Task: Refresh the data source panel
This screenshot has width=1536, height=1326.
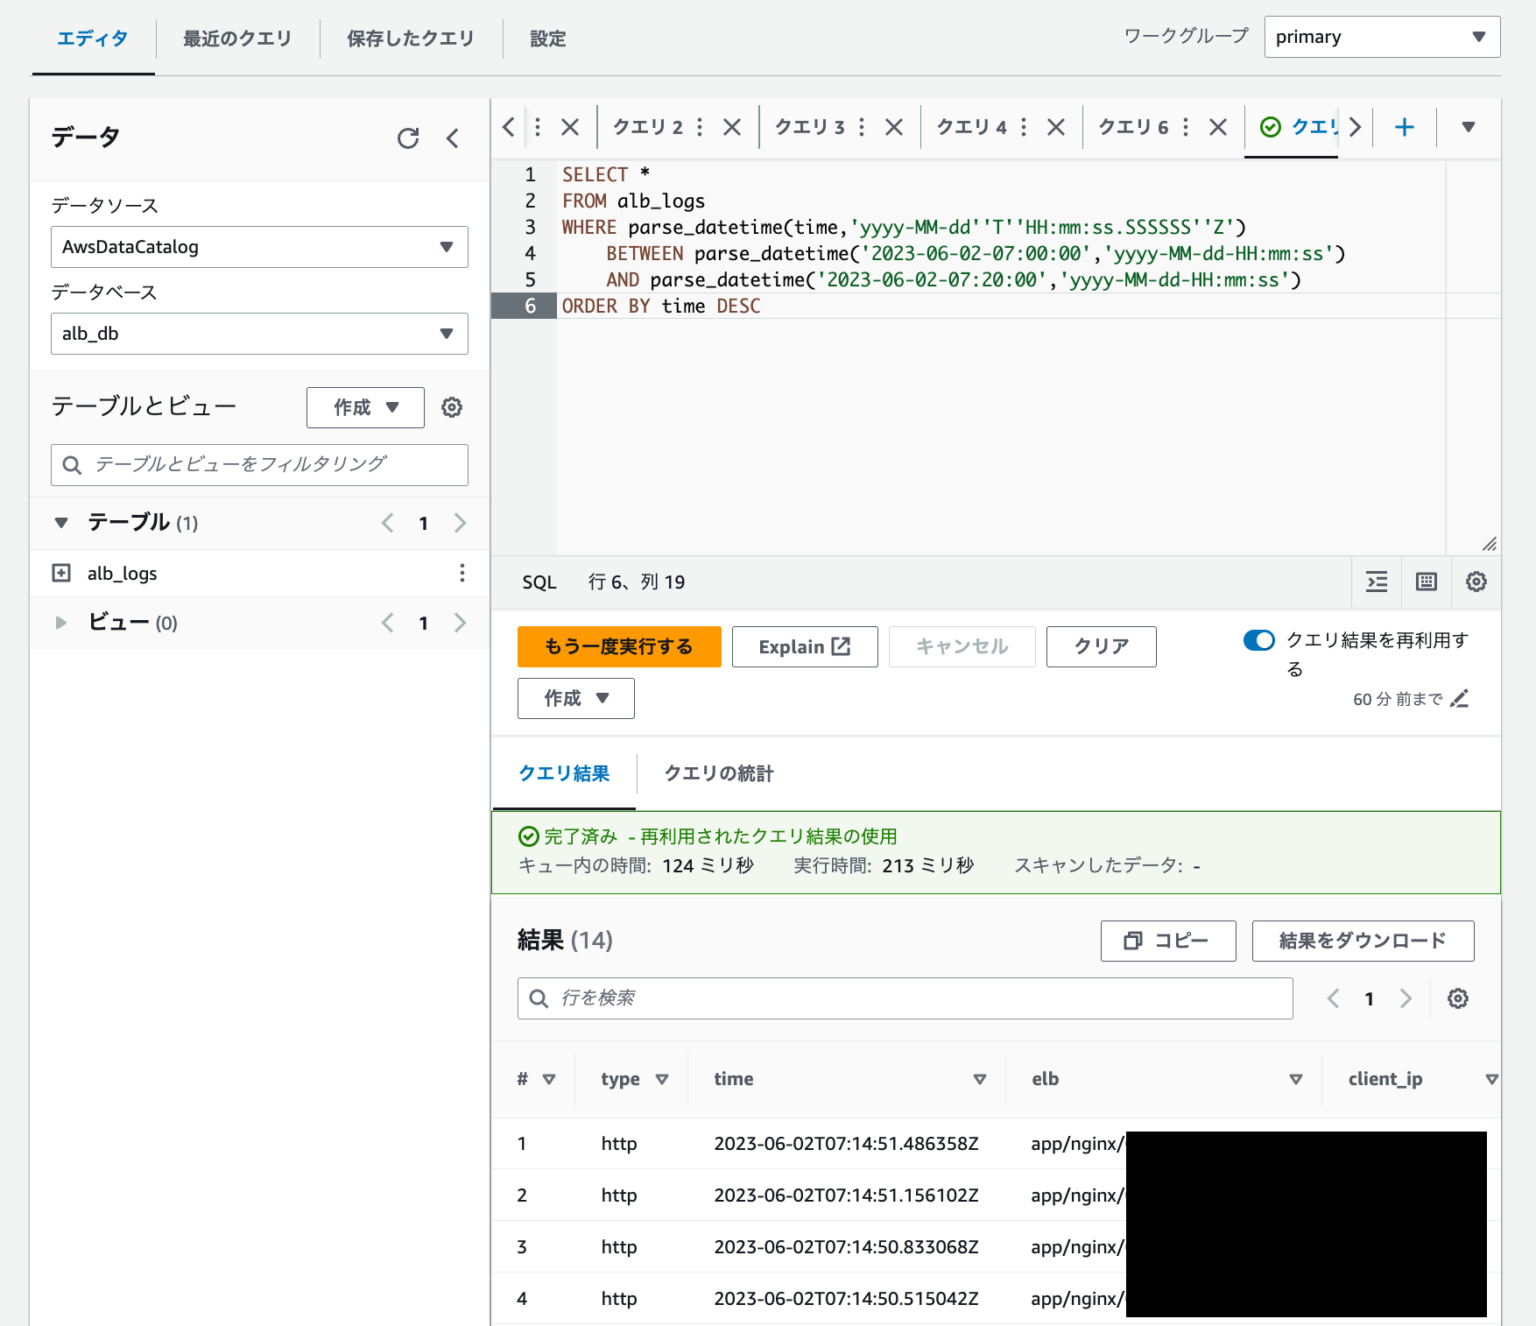Action: pyautogui.click(x=409, y=138)
